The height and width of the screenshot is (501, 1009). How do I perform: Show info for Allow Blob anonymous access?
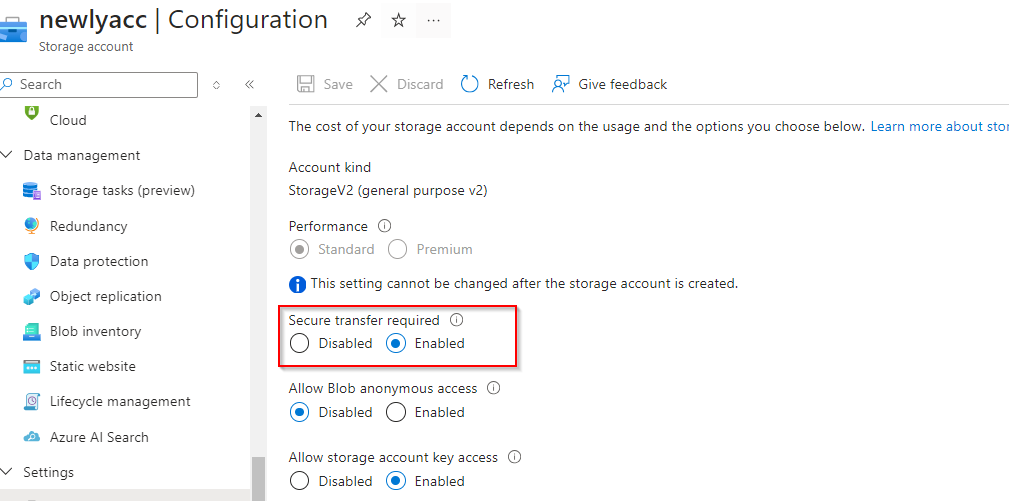coord(493,388)
